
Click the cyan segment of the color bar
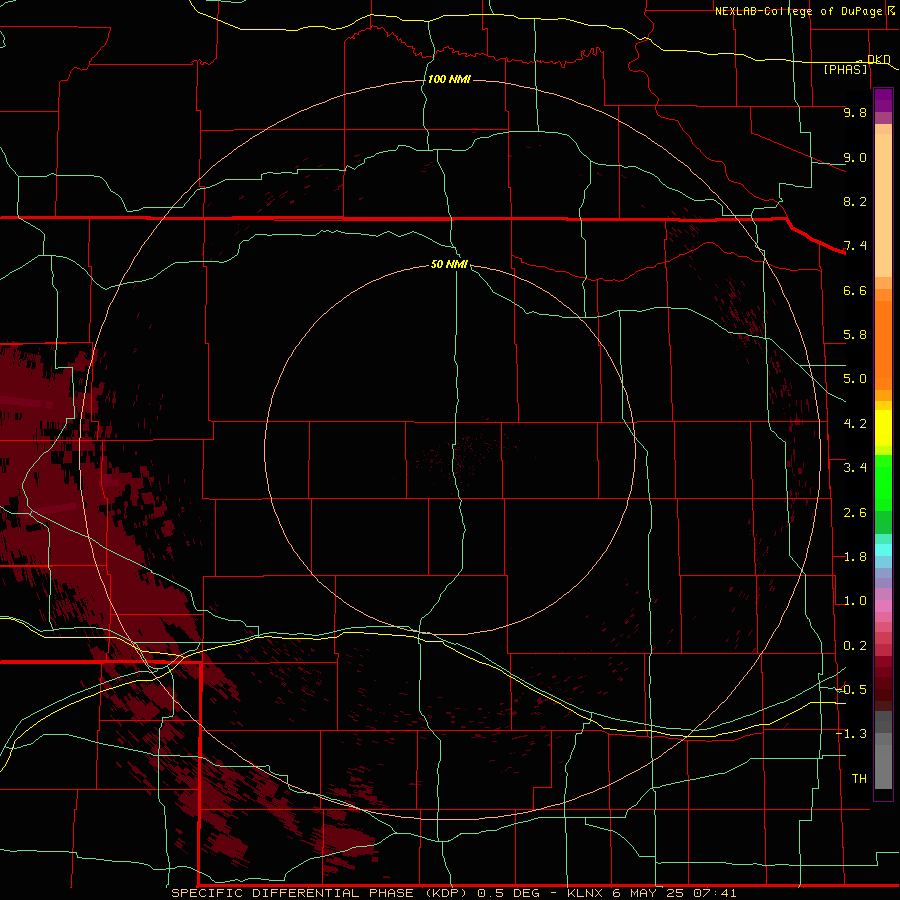tap(883, 549)
